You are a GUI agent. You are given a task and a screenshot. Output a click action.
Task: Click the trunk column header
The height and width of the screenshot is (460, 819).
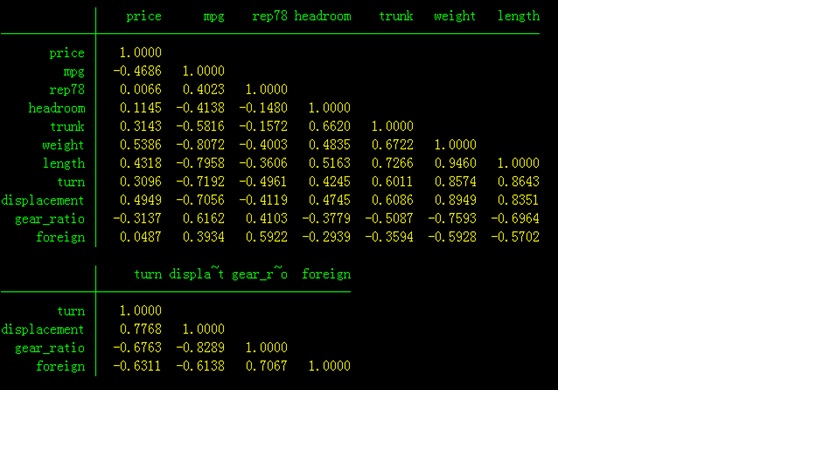click(396, 16)
